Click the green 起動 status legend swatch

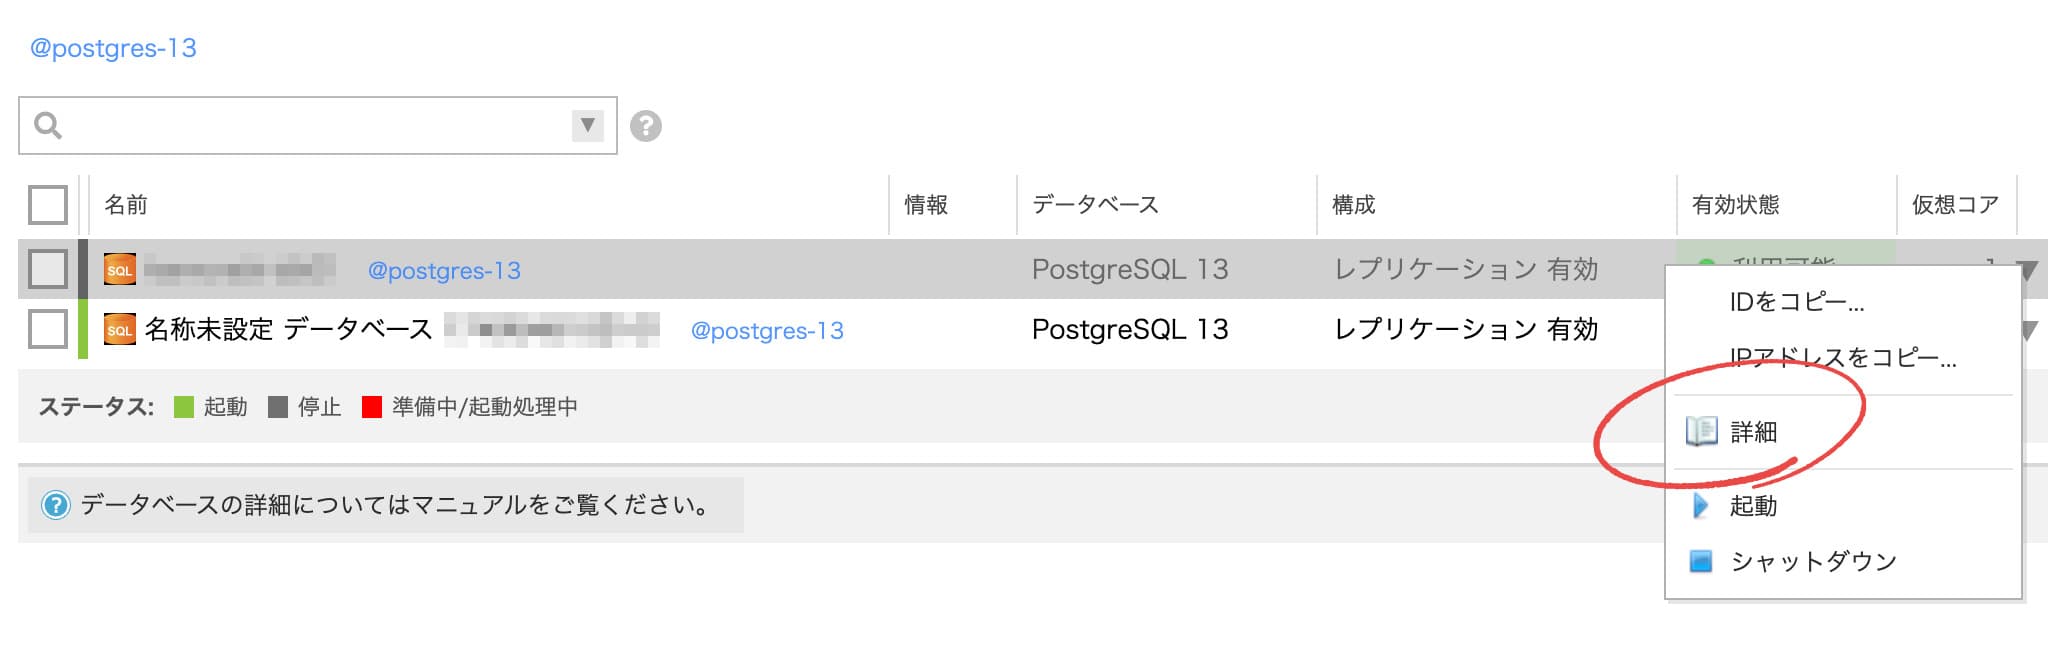coord(184,407)
